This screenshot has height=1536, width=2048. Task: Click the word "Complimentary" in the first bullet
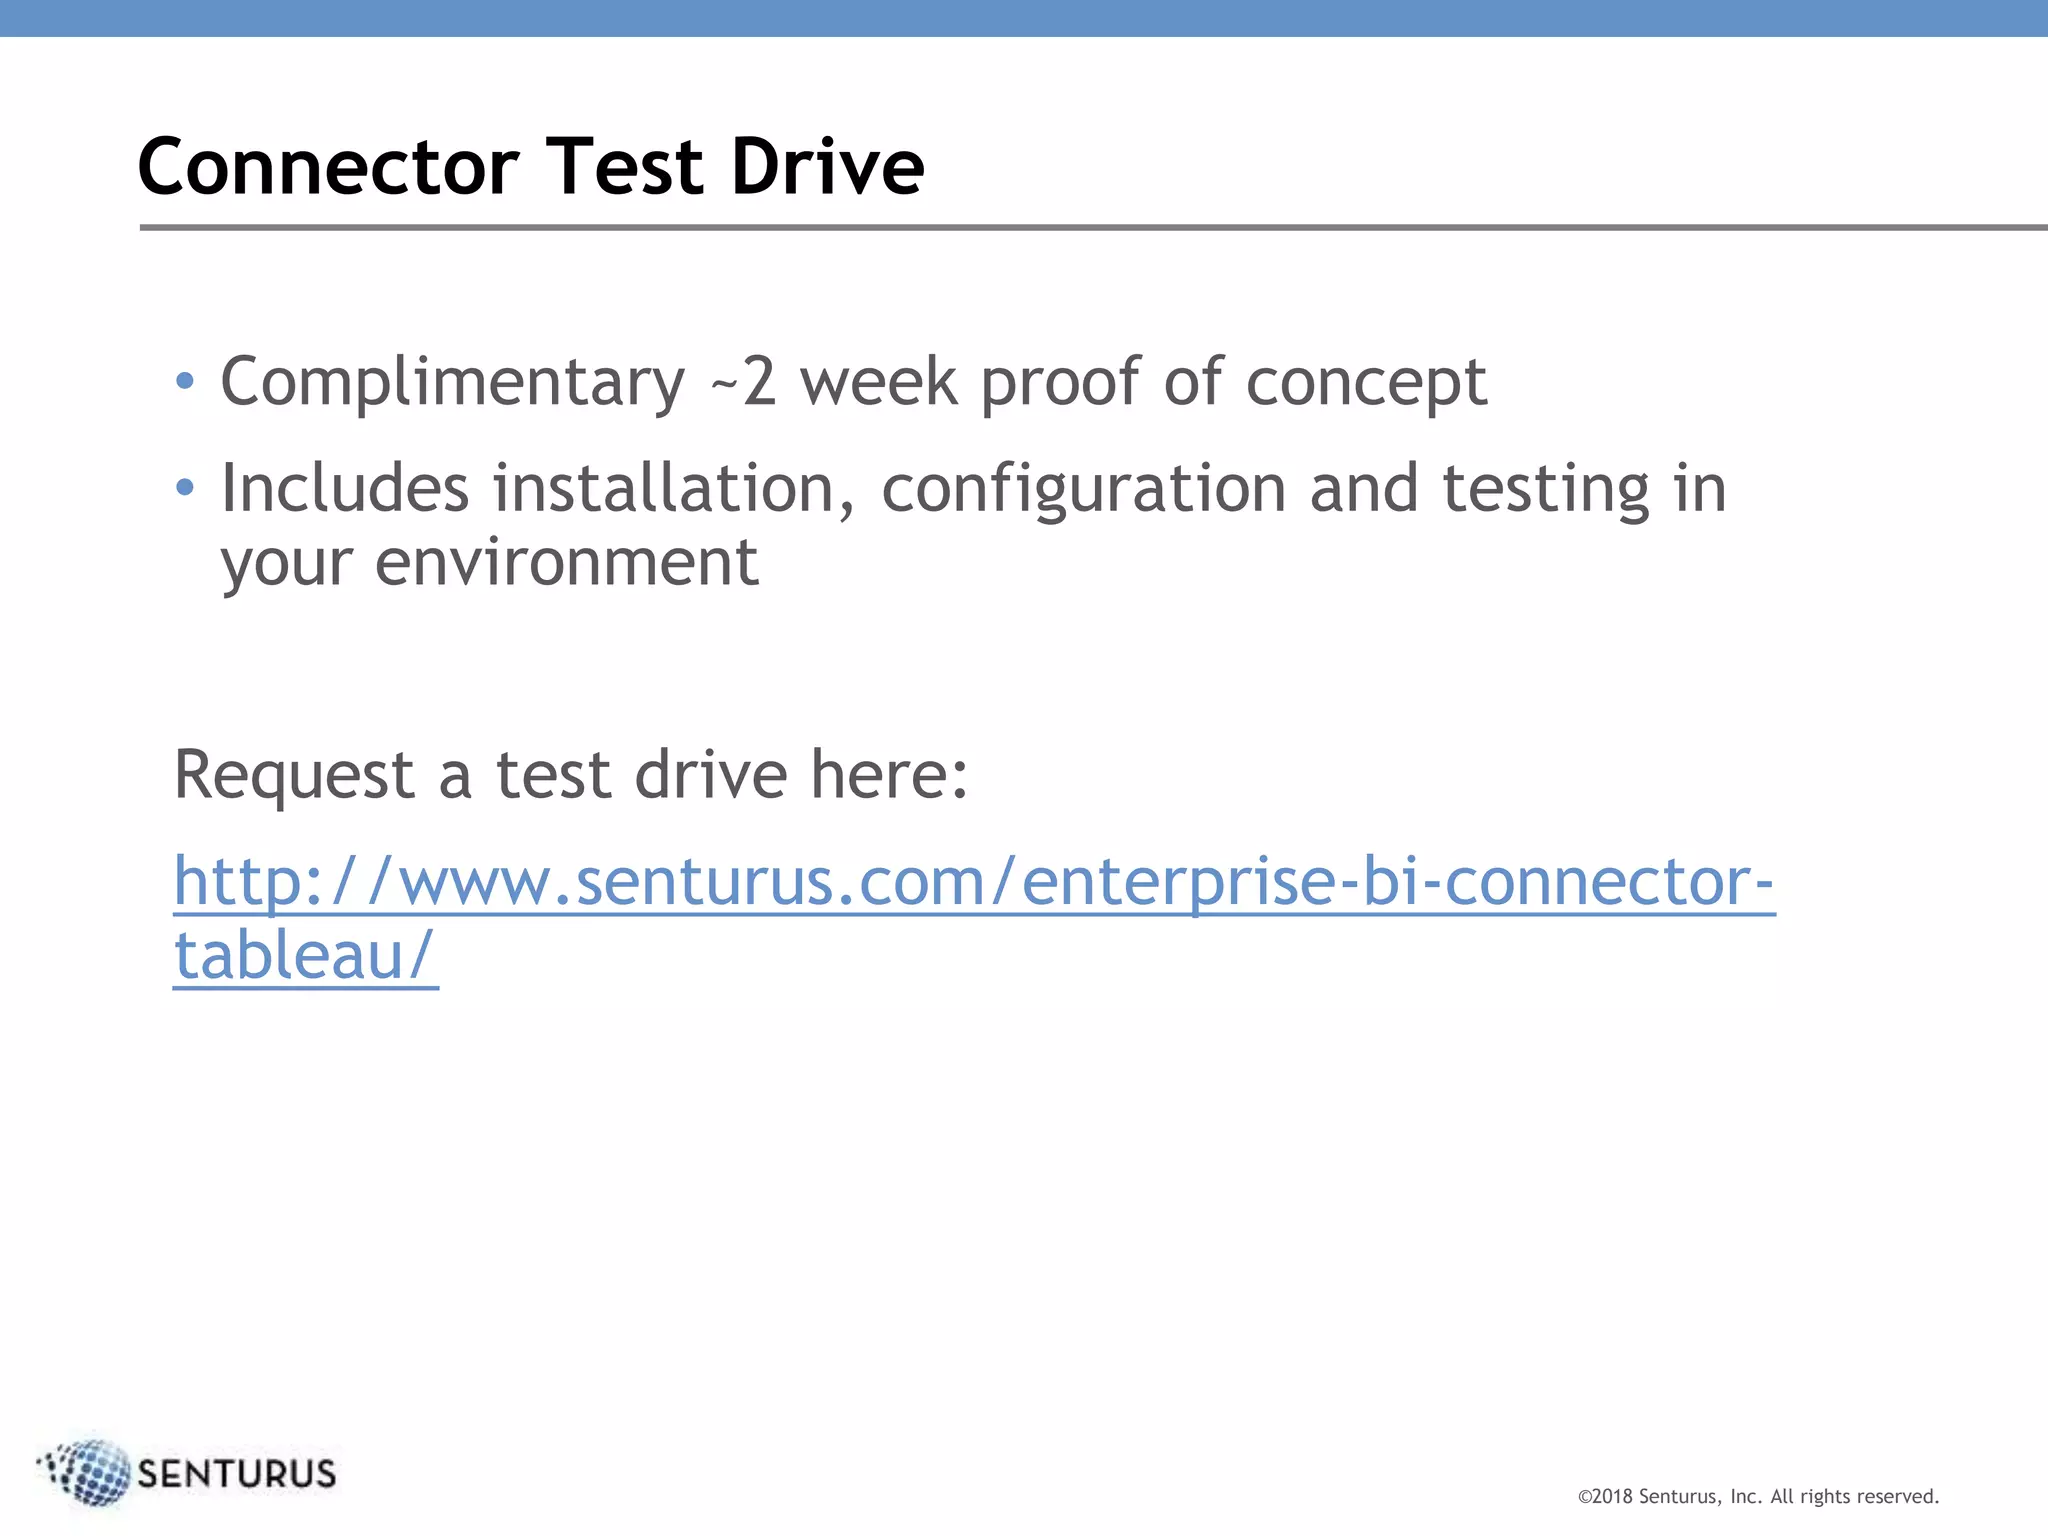point(452,382)
